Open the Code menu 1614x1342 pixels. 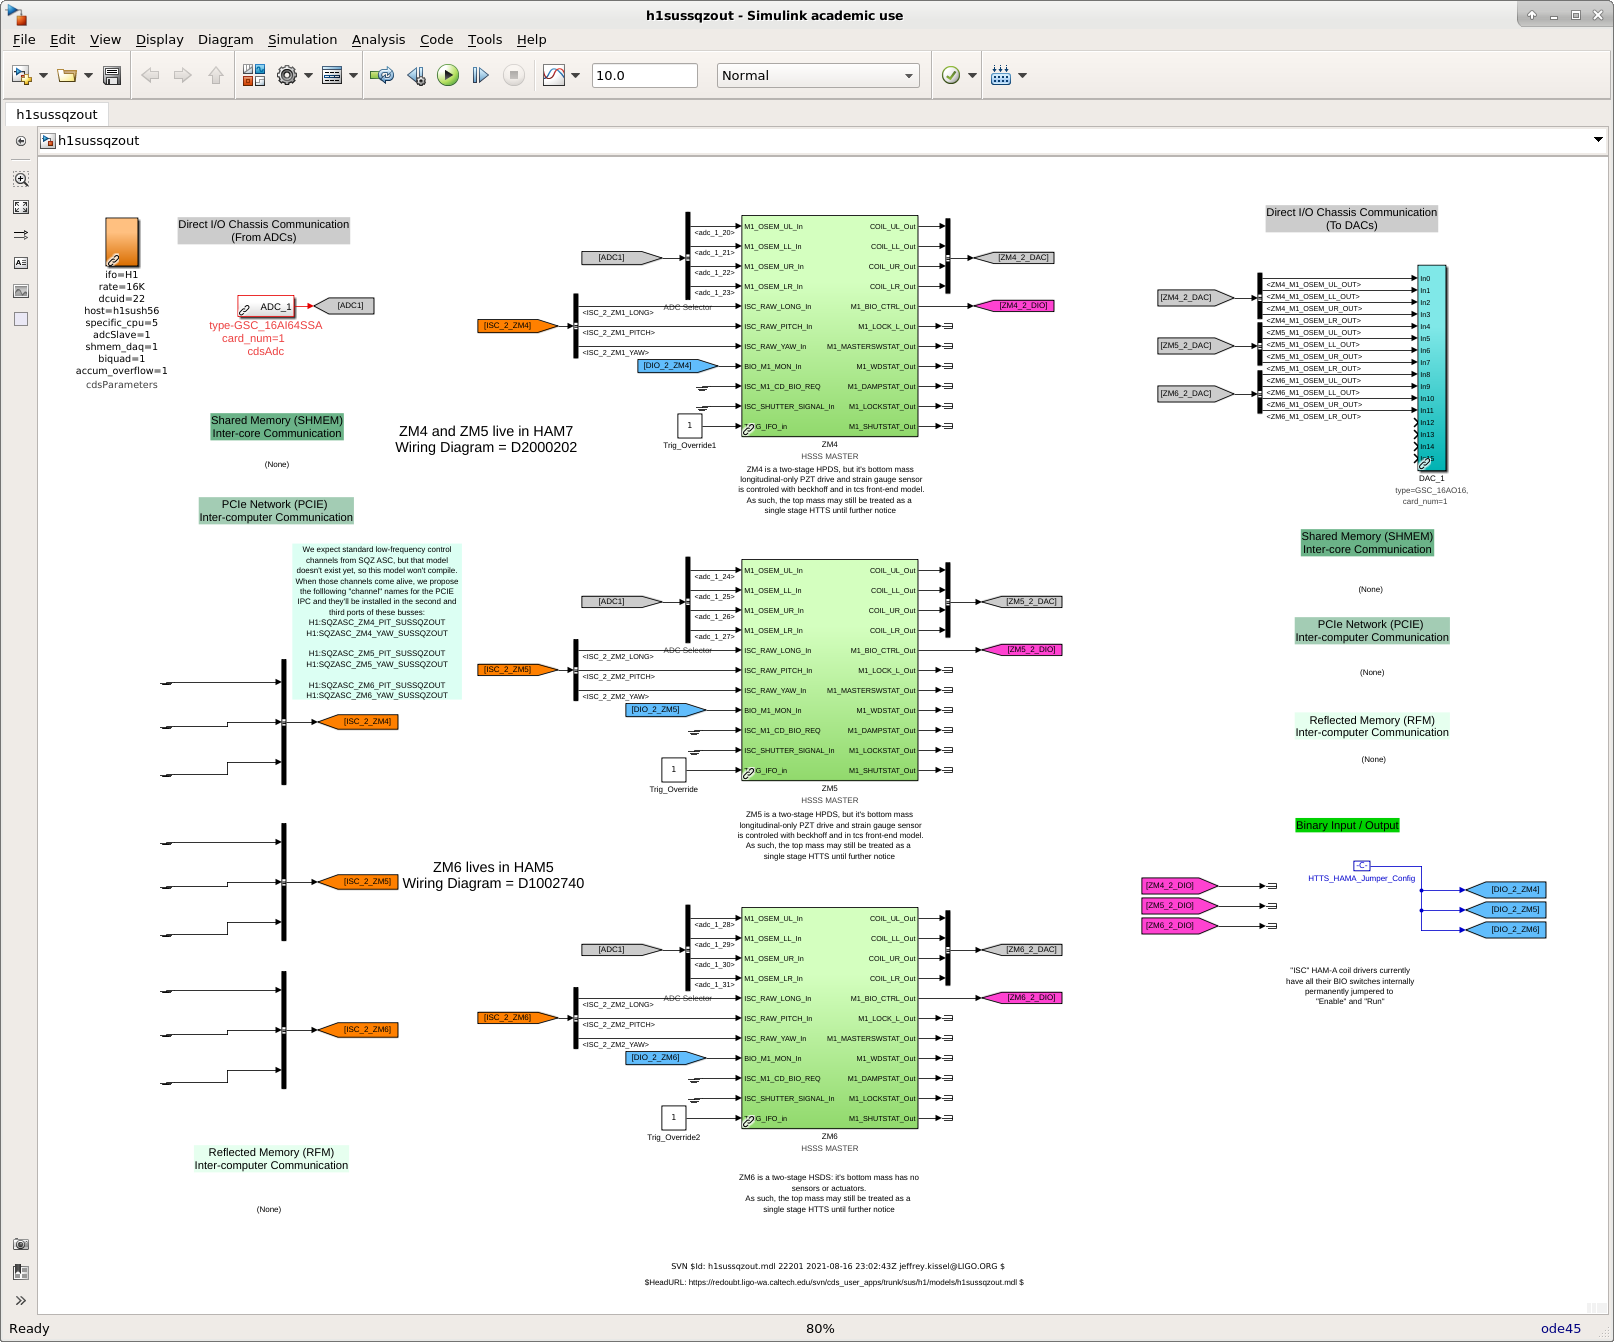[436, 39]
